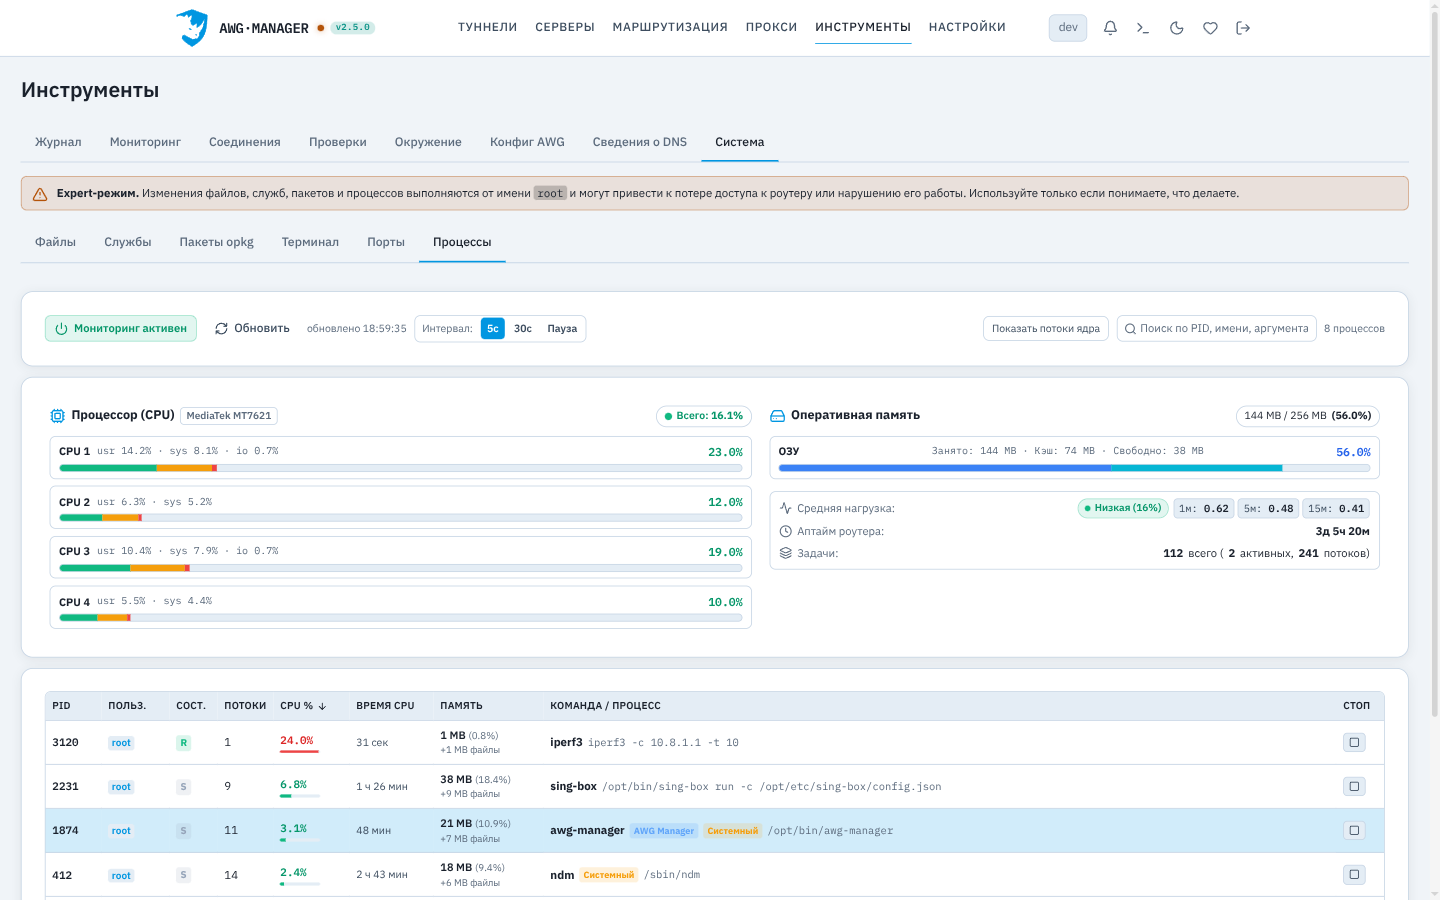This screenshot has width=1440, height=900.
Task: Switch to Терминал sub-tab
Action: pyautogui.click(x=310, y=242)
